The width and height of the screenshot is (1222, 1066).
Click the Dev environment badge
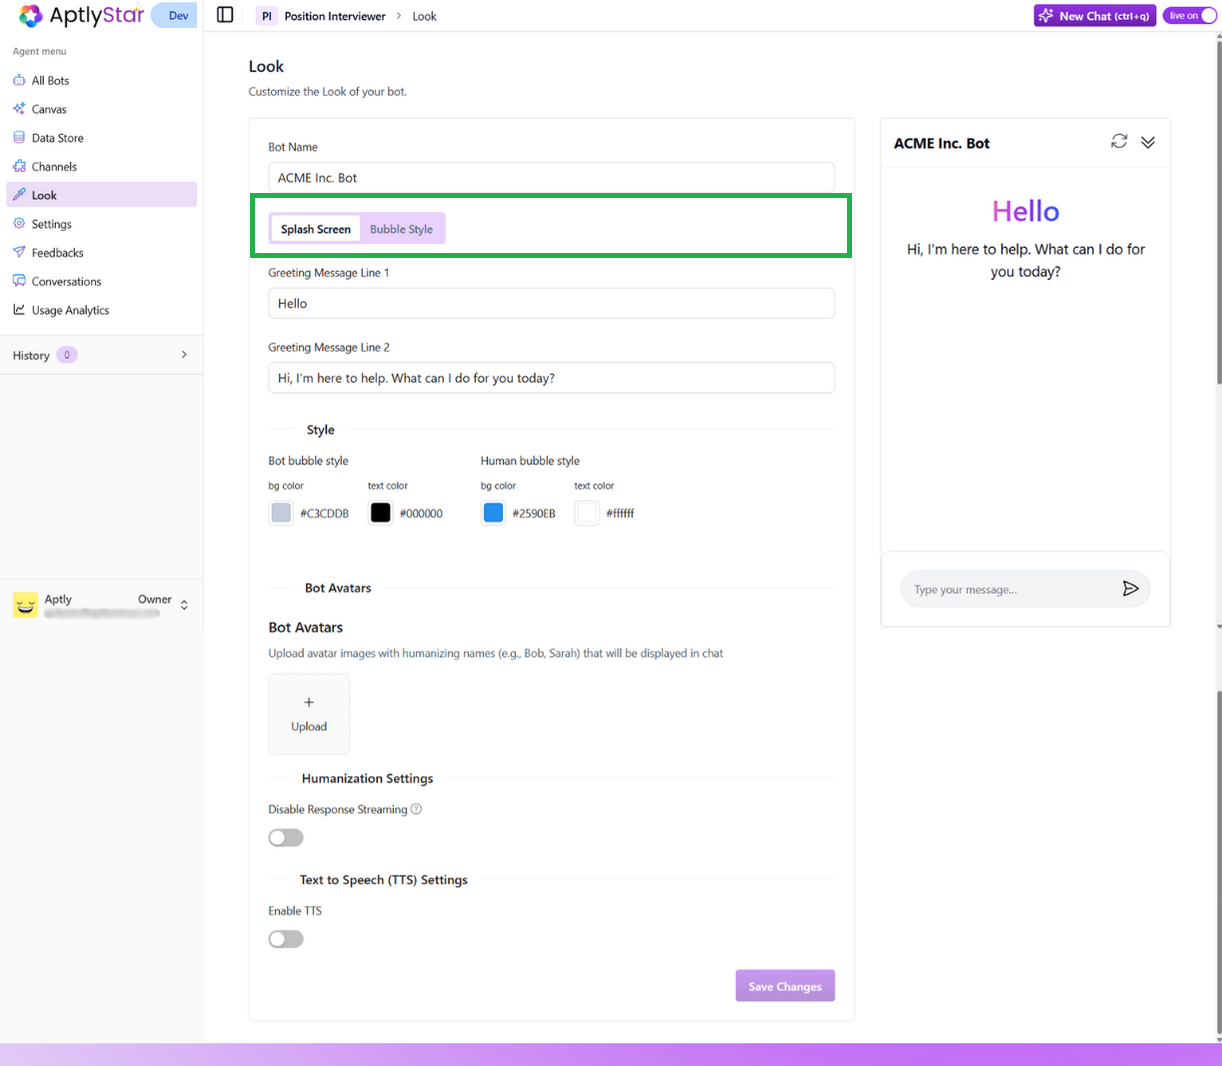[x=175, y=15]
